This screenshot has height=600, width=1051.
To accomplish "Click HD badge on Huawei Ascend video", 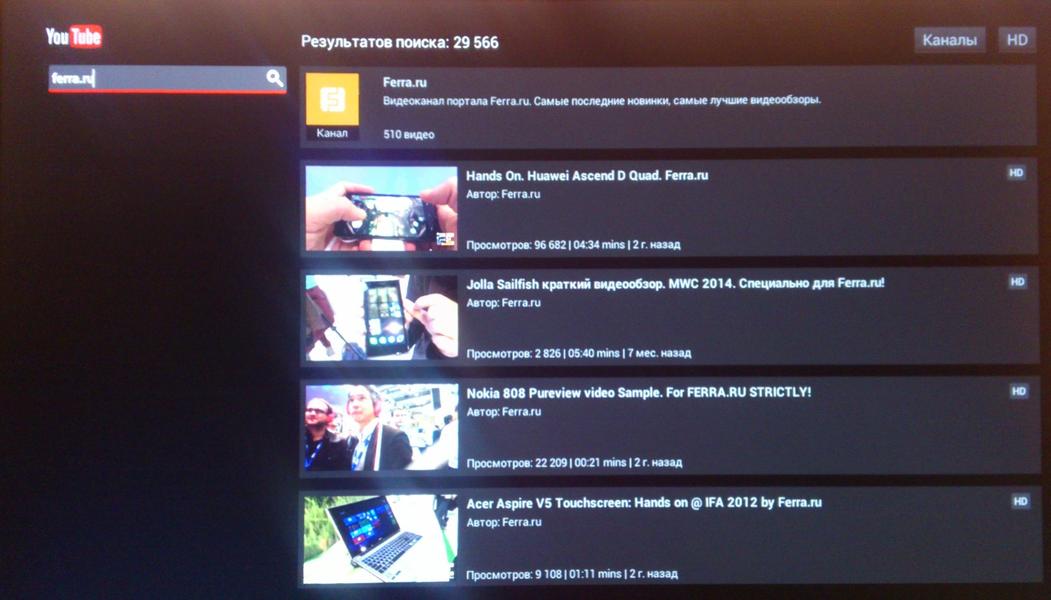I will point(1016,173).
